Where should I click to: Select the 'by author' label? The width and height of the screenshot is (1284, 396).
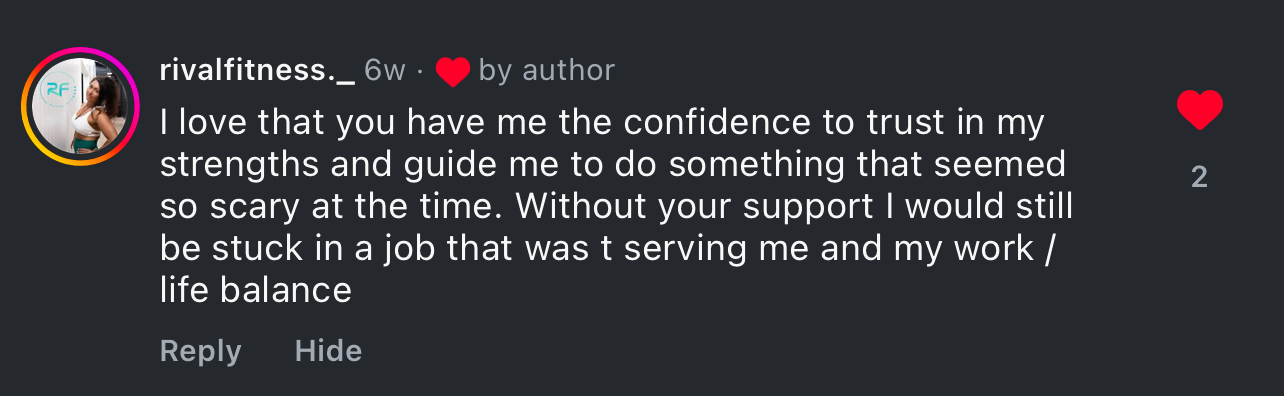547,70
